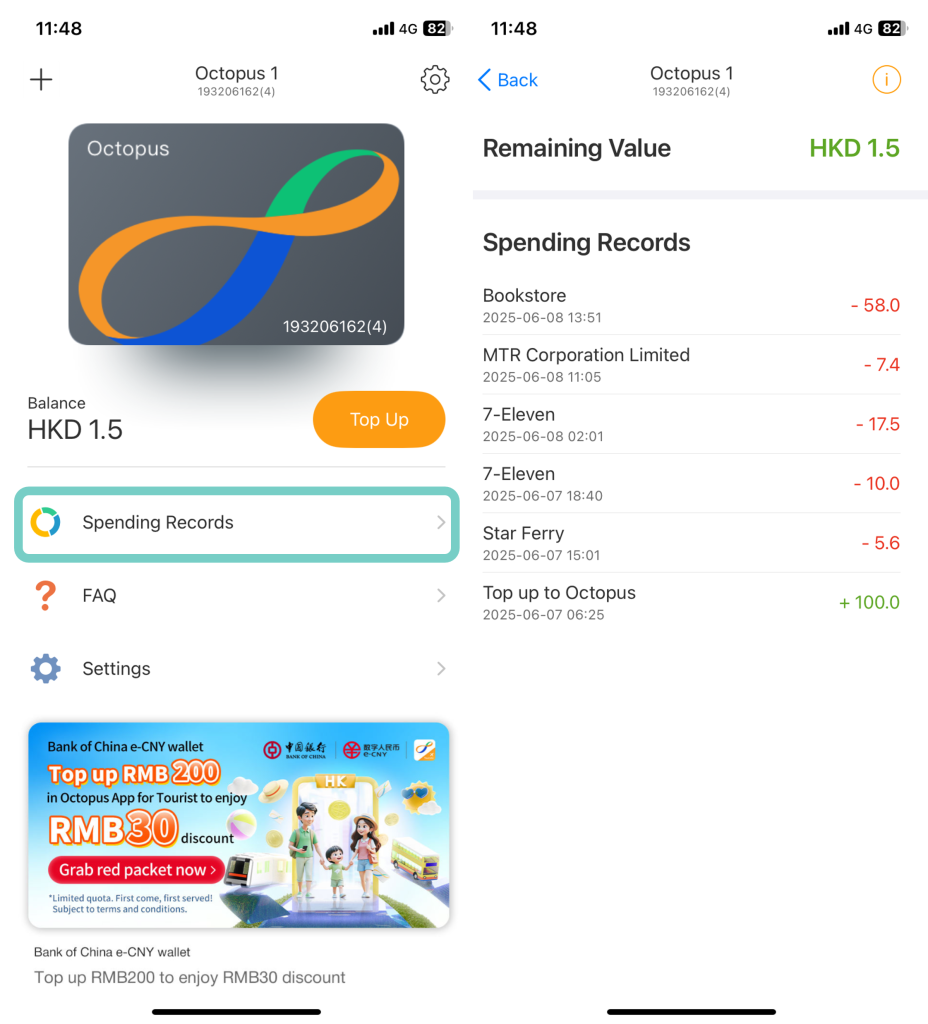
Task: Select the Top up to Octopus record
Action: pyautogui.click(x=691, y=603)
